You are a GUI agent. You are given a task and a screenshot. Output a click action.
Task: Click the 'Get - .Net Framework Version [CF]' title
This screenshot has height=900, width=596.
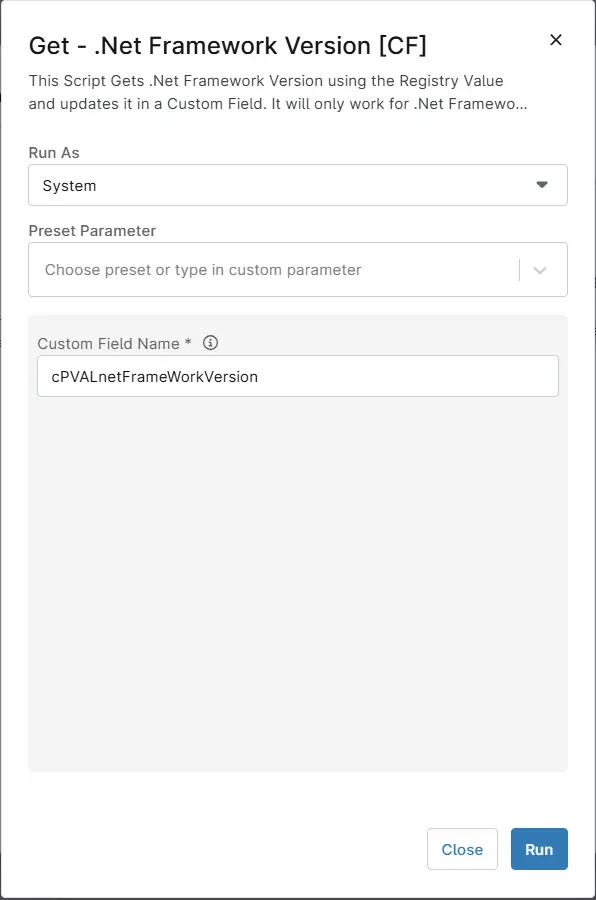tap(227, 45)
